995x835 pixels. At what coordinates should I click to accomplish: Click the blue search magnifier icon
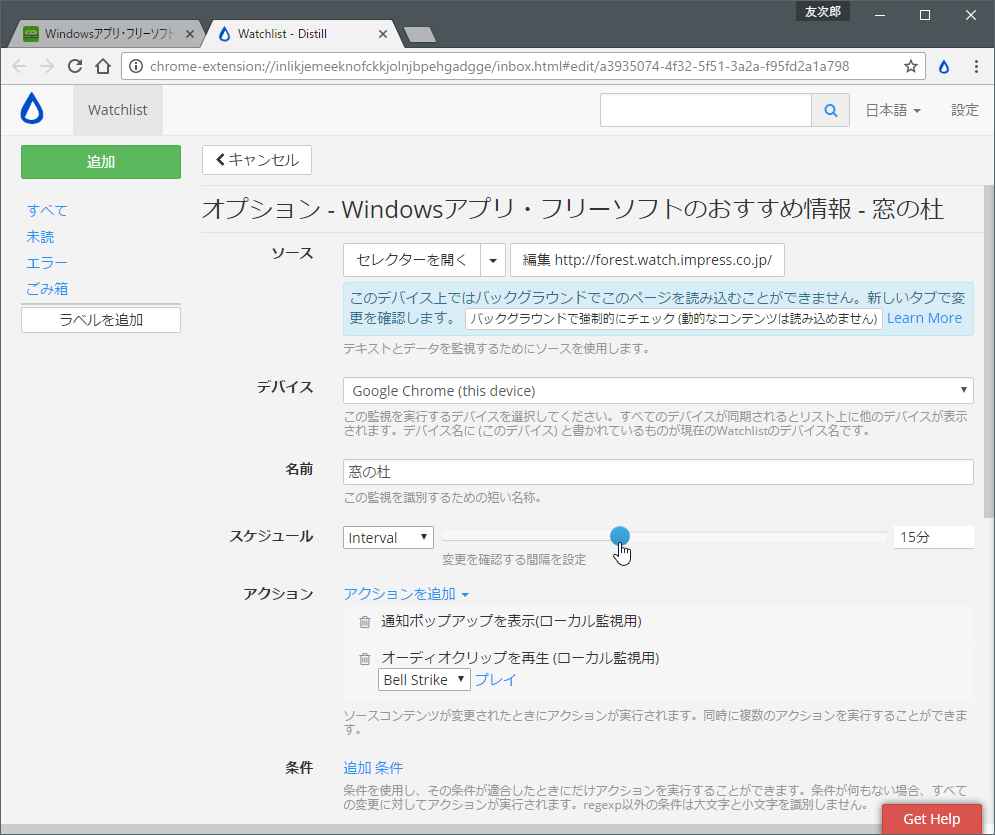(831, 110)
